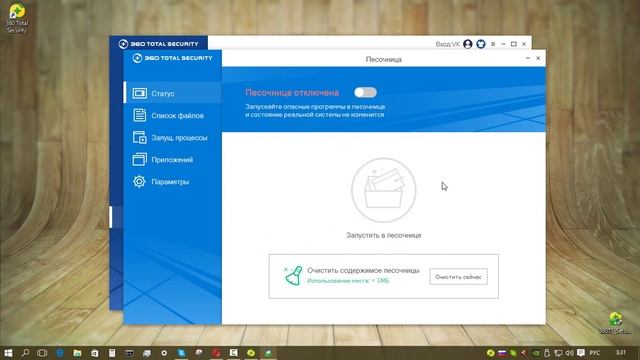This screenshot has height=360, width=640.
Task: Open Task View on the taskbar
Action: pyautogui.click(x=42, y=353)
